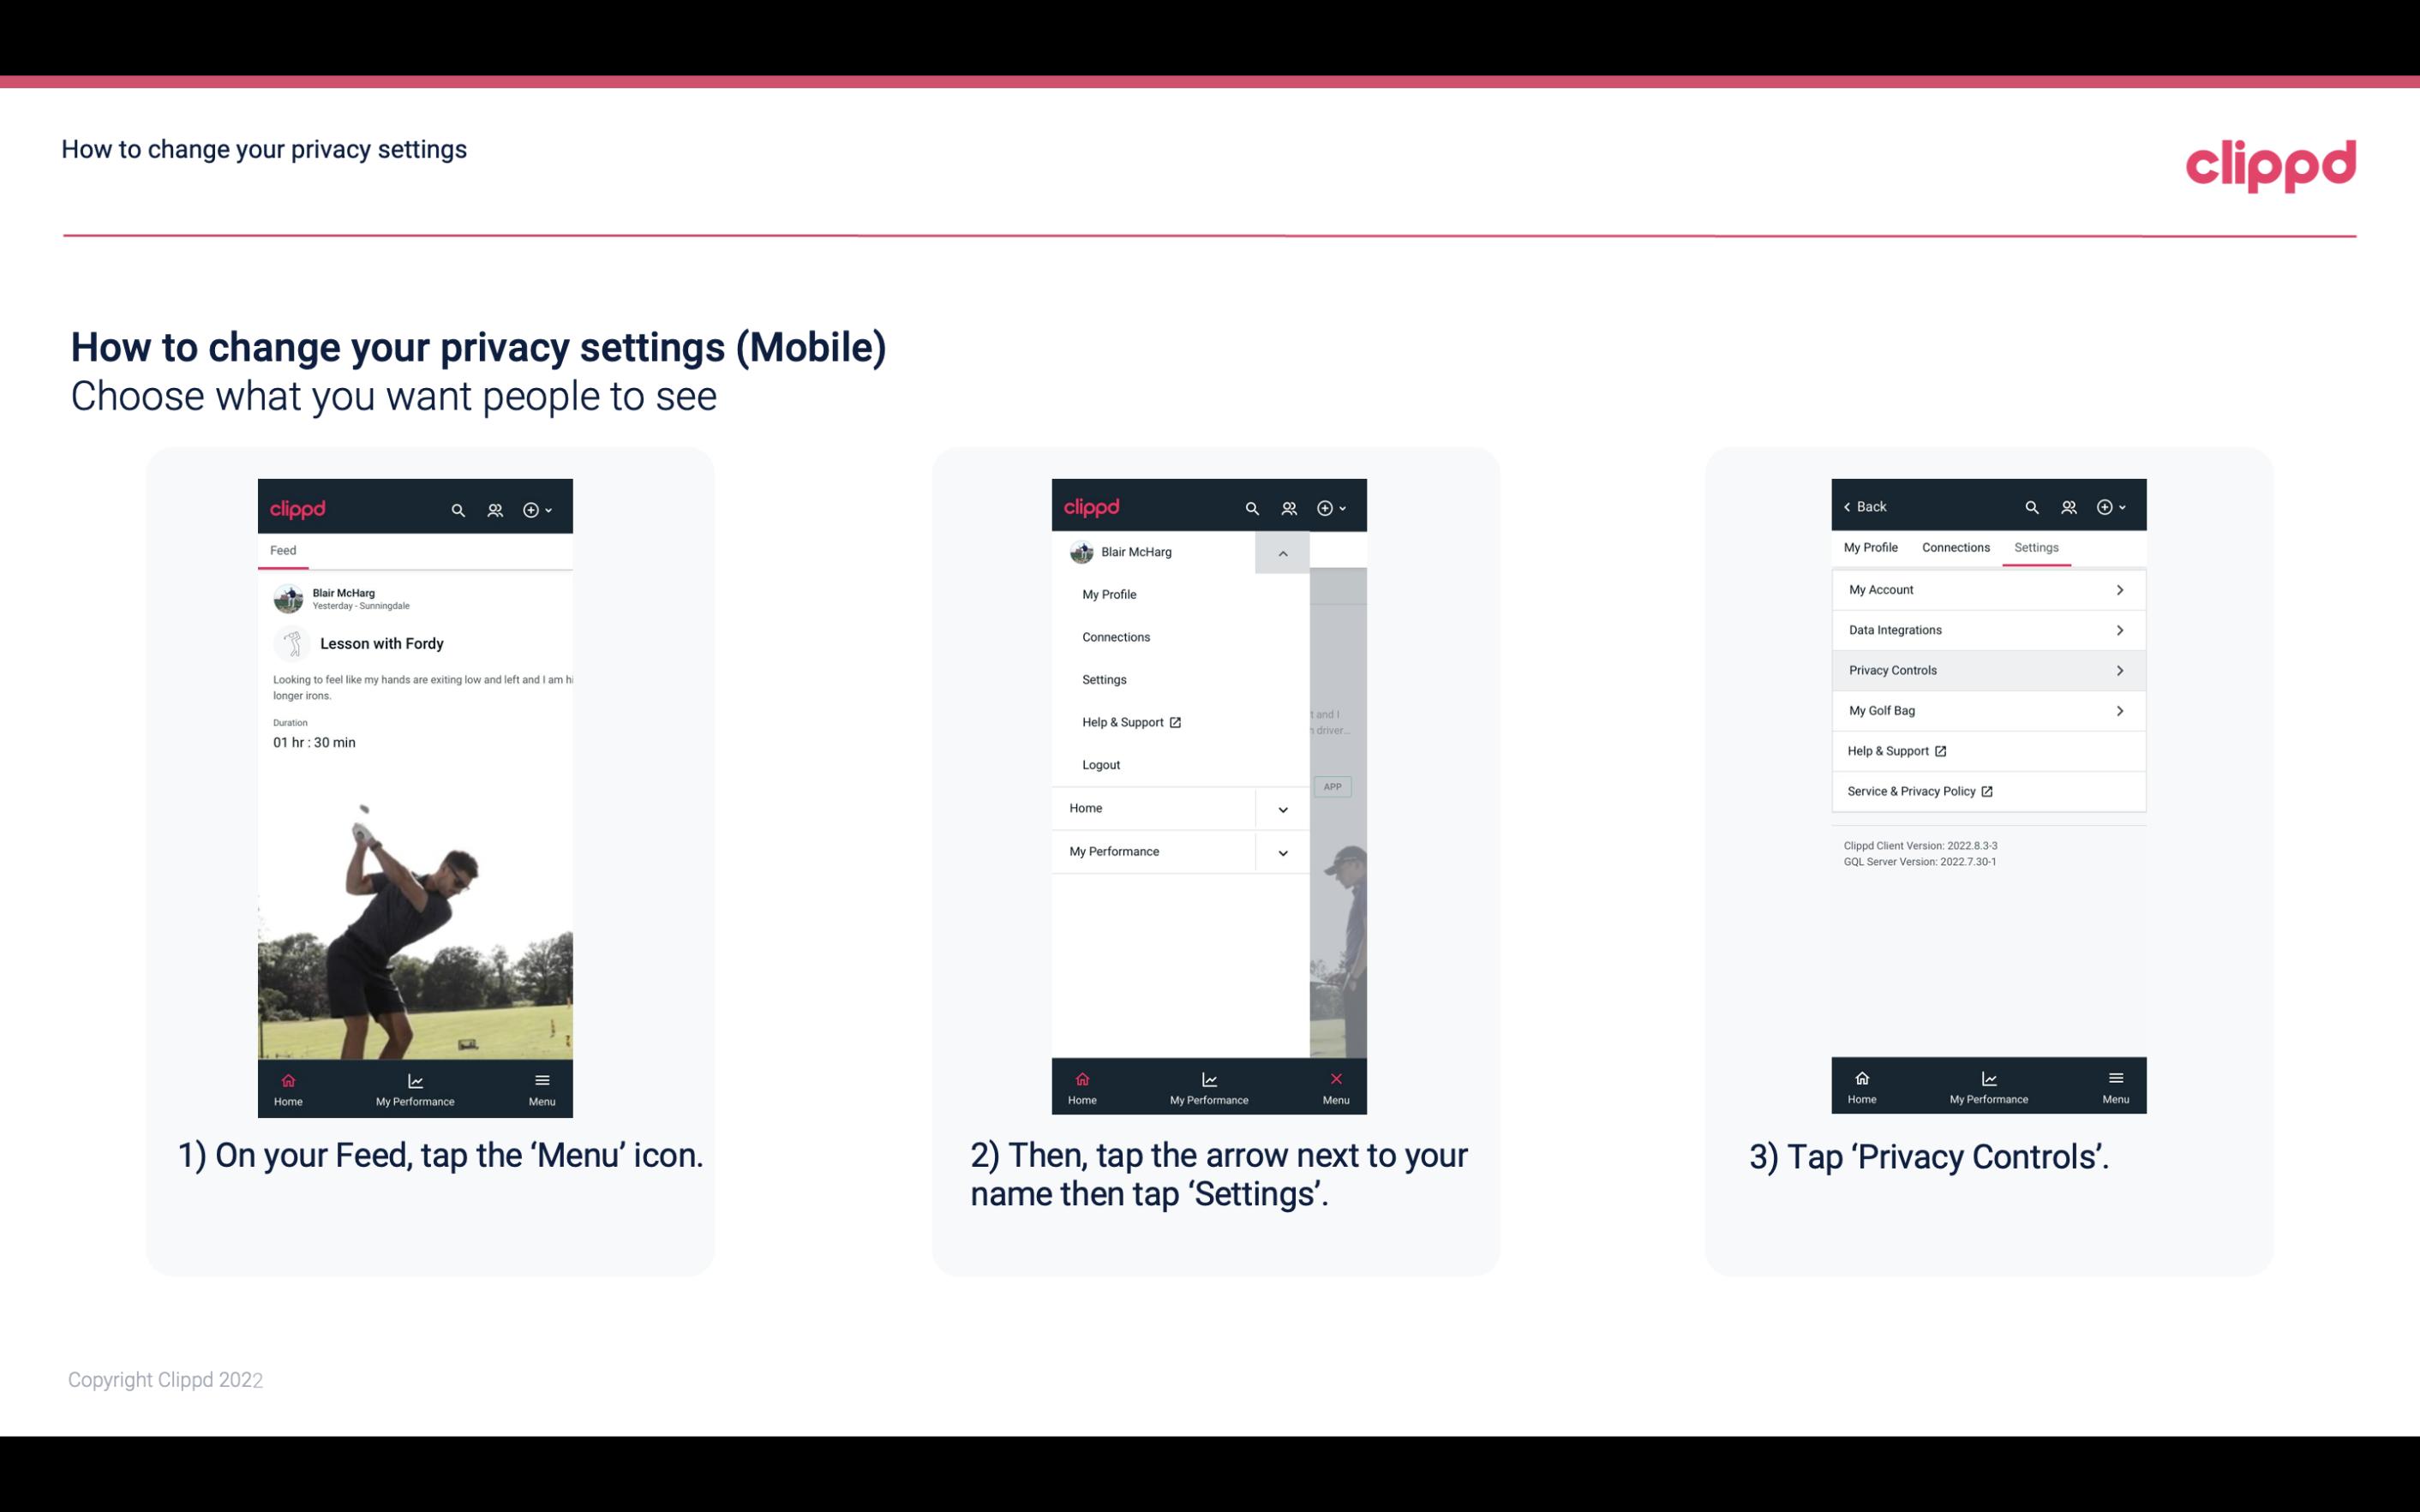Select Logout option from user menu
2420x1512 pixels.
[x=1099, y=763]
